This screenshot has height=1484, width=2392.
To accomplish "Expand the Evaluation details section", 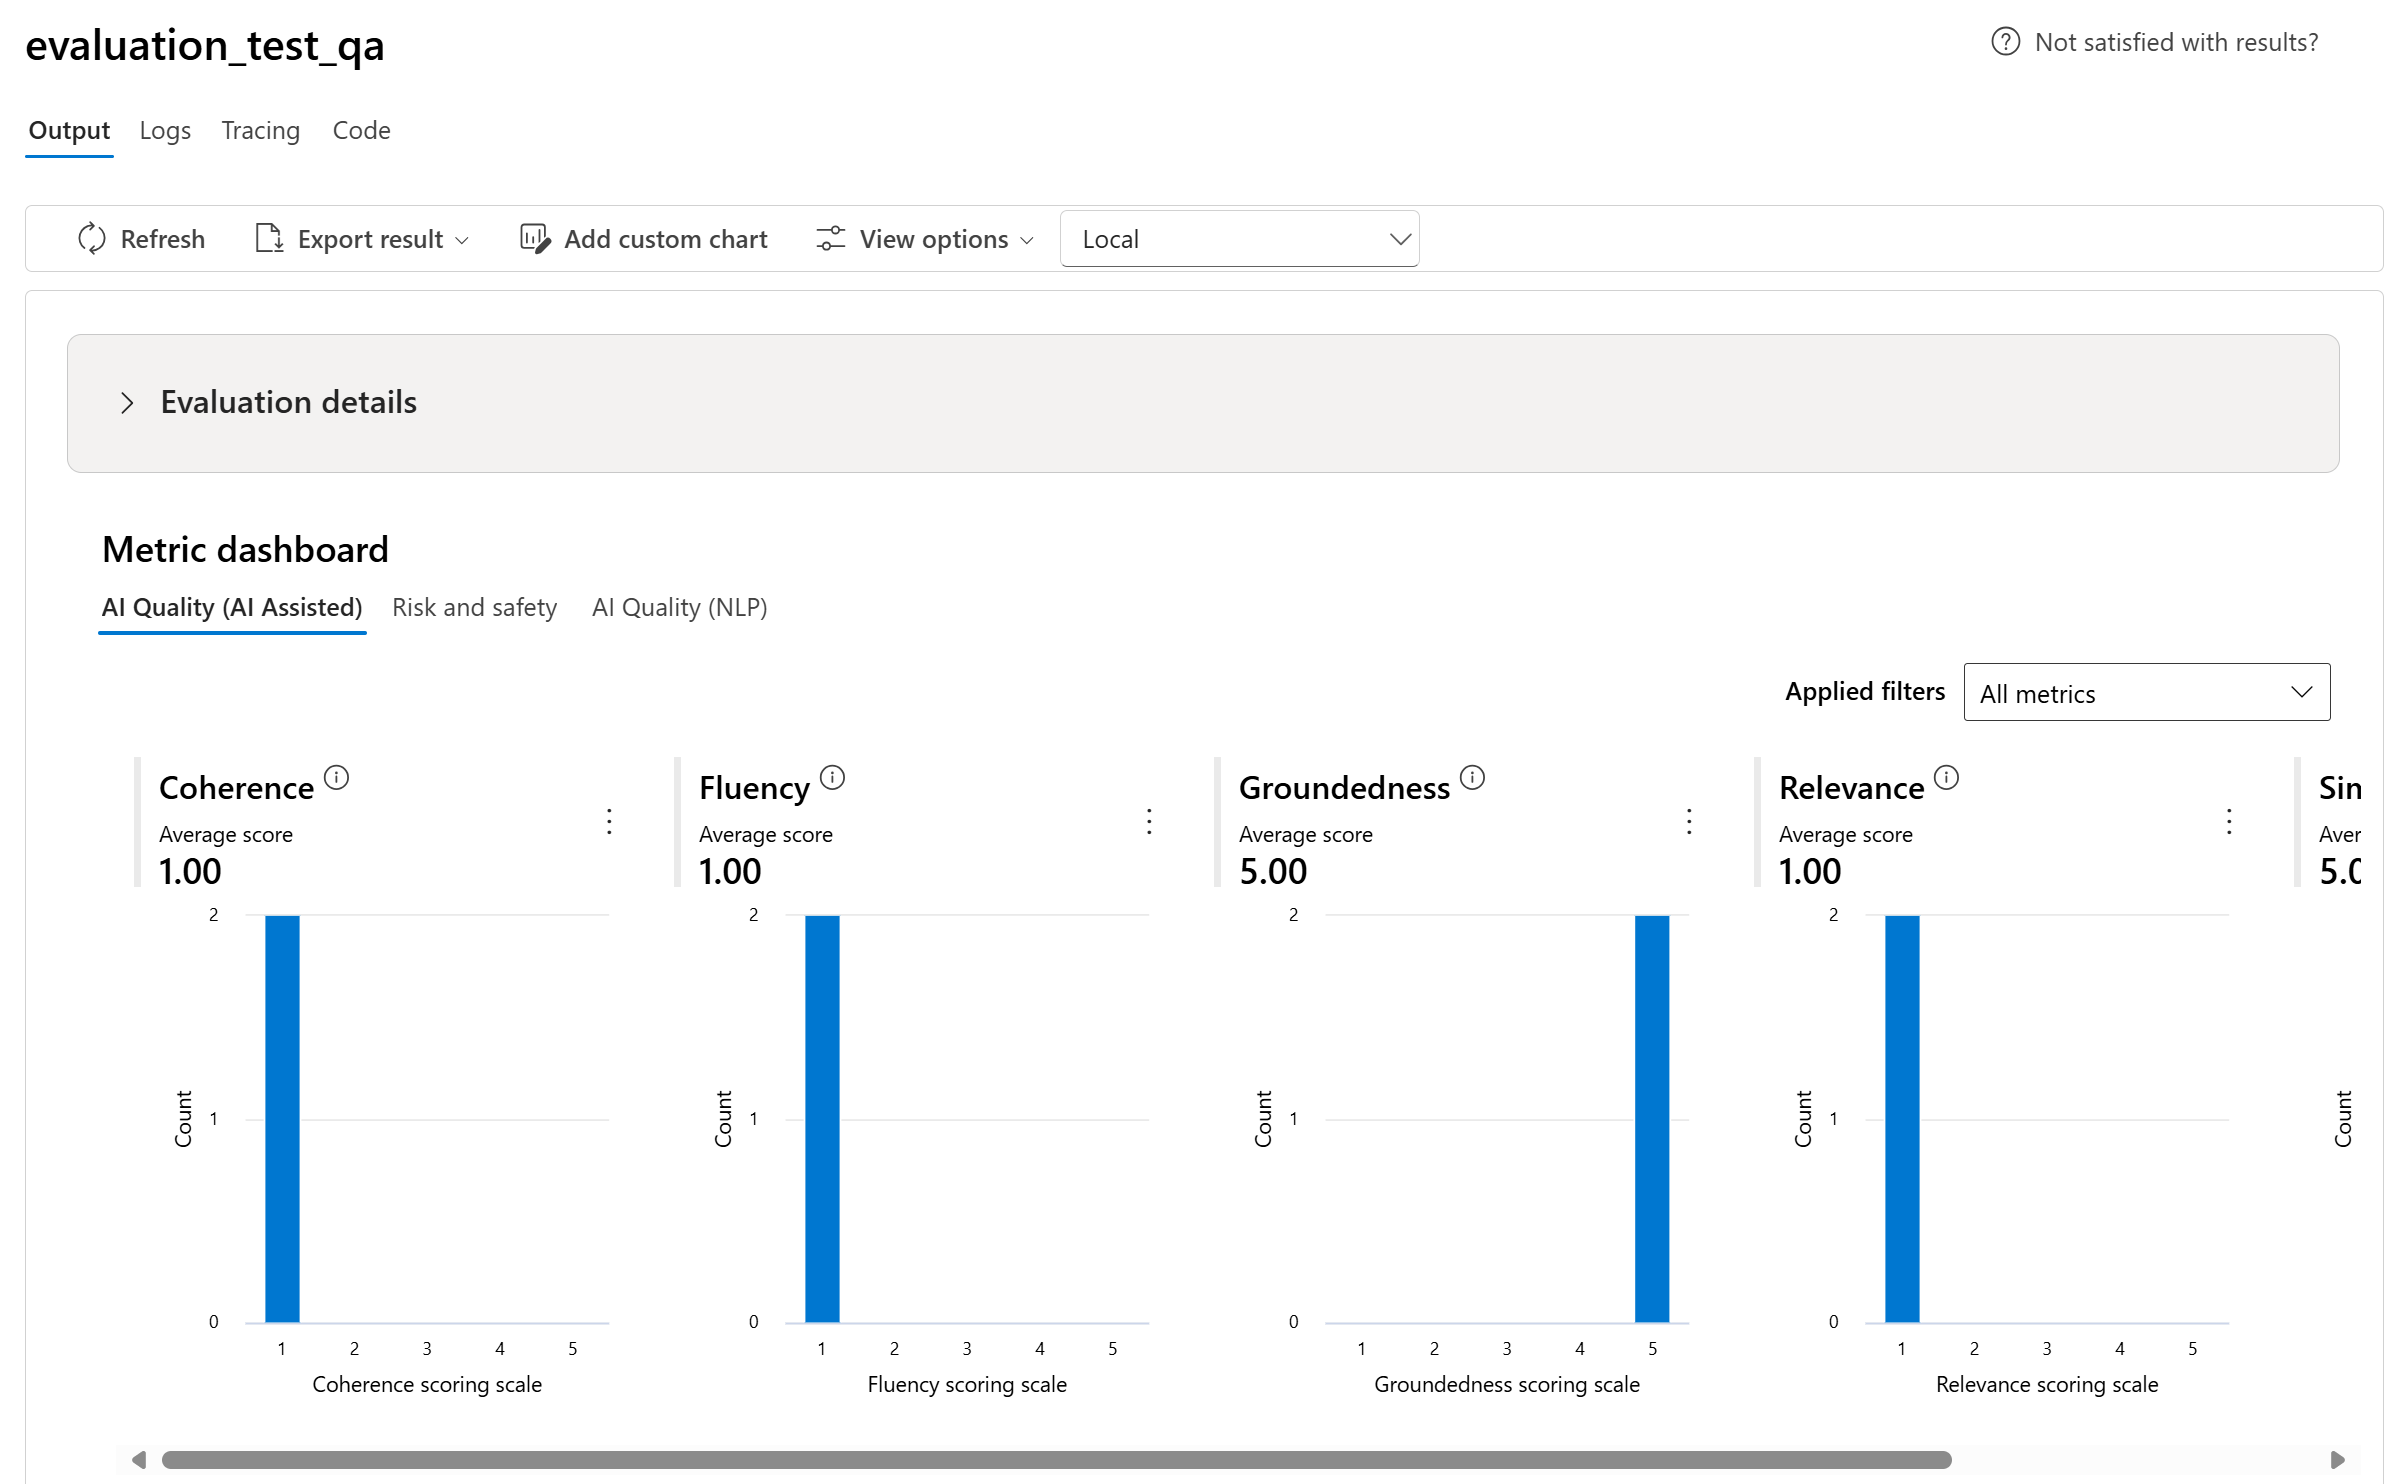I will [x=127, y=403].
